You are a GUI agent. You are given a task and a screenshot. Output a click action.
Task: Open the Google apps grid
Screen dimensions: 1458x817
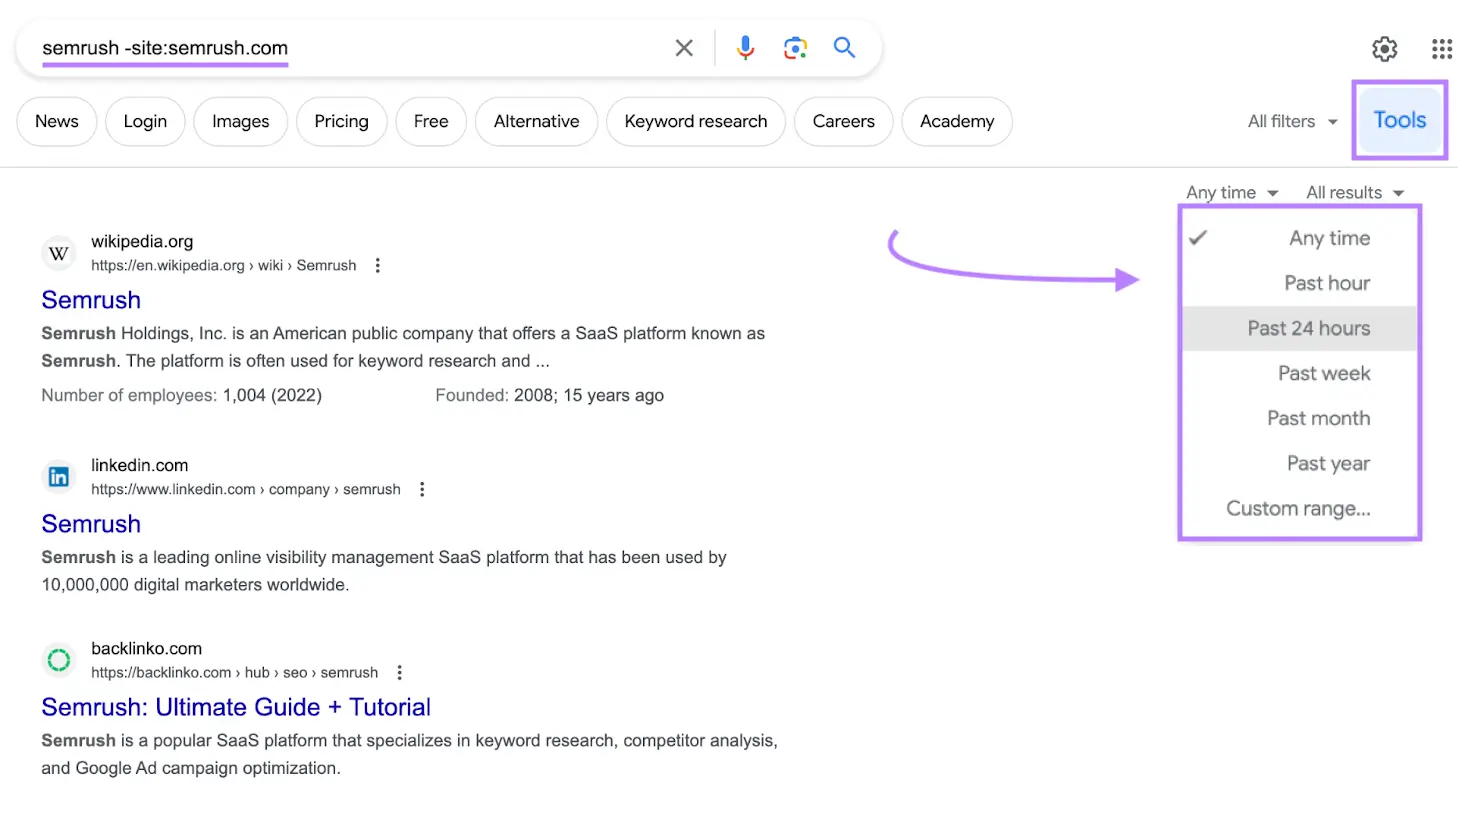[x=1441, y=47]
